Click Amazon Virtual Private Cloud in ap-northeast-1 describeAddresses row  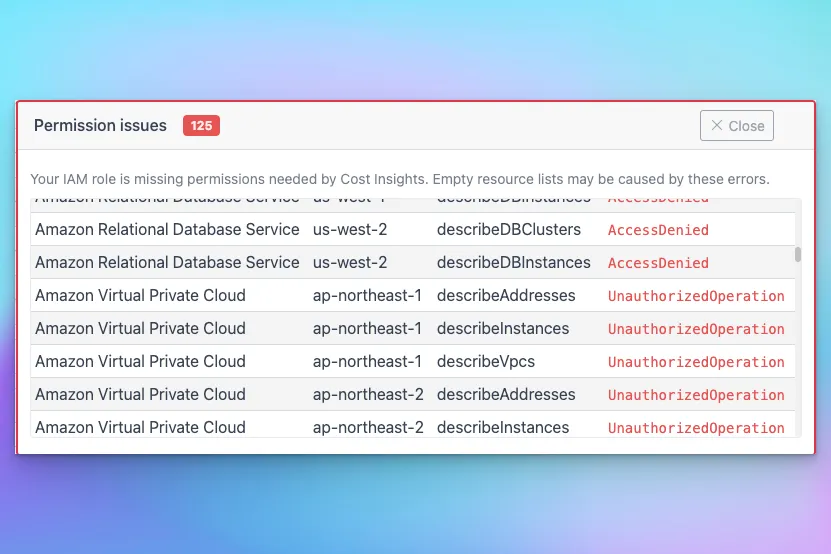coord(140,295)
